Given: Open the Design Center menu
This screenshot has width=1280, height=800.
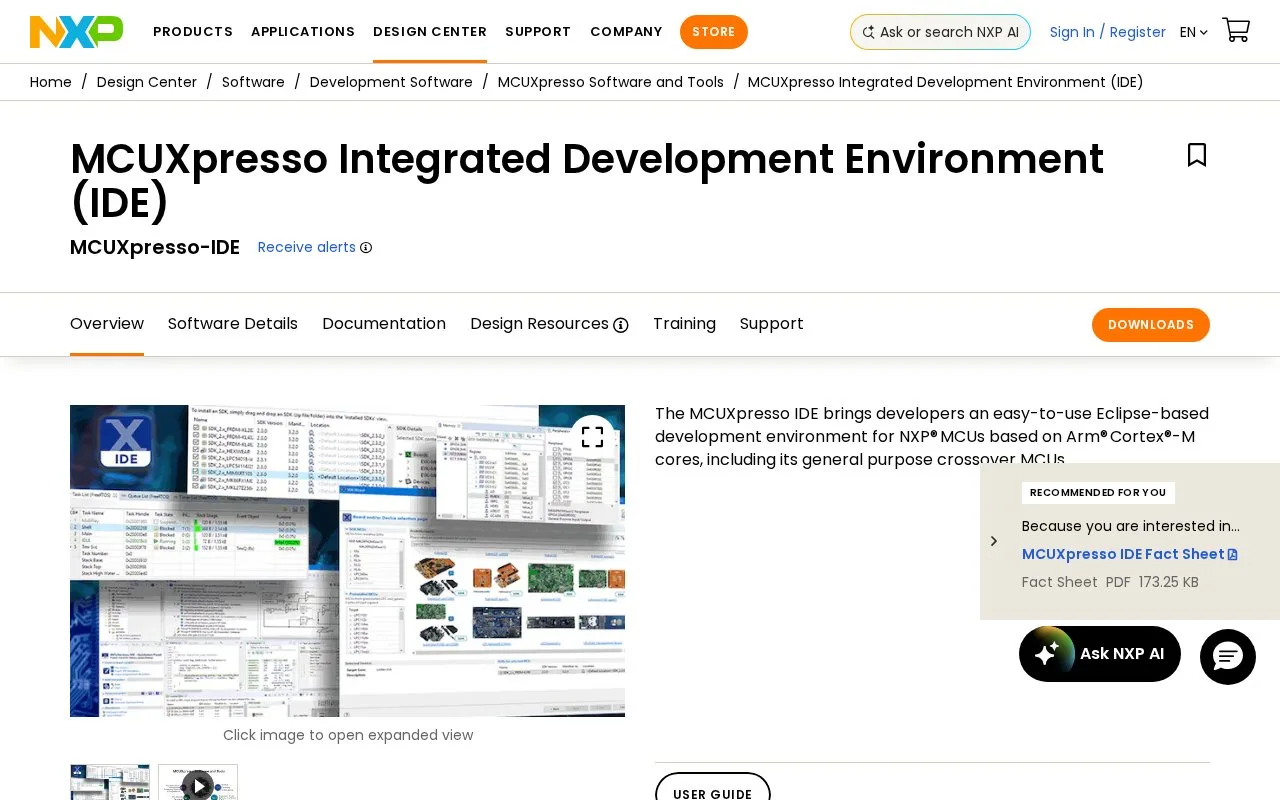Looking at the screenshot, I should click(x=430, y=31).
